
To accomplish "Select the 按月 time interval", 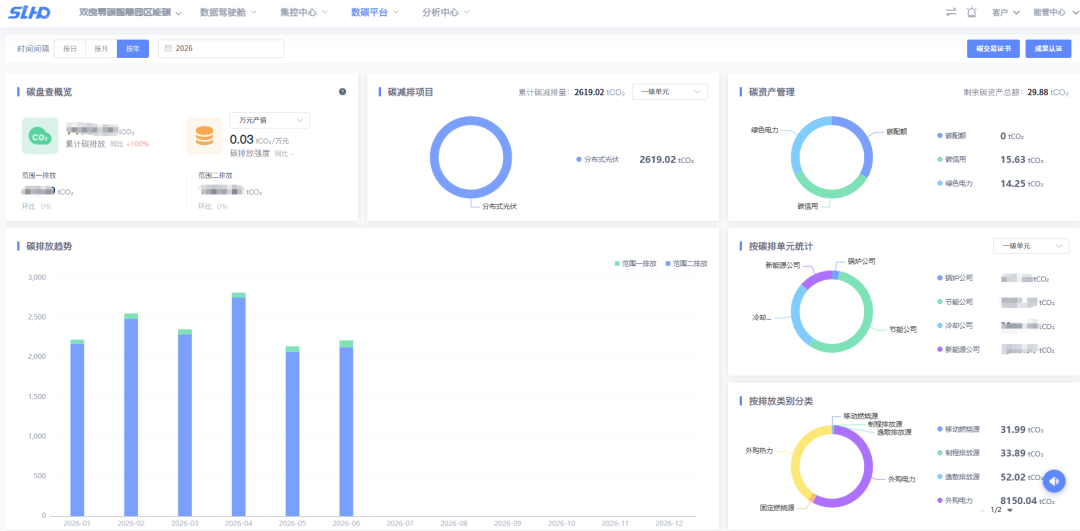I will click(x=101, y=49).
